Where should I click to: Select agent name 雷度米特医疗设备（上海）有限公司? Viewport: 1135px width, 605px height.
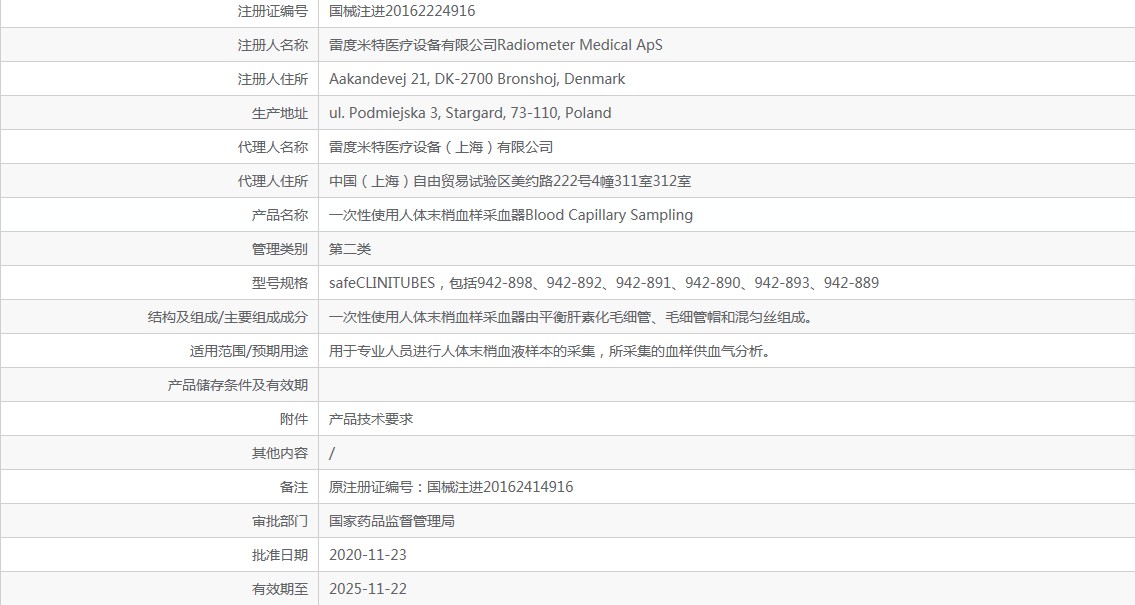[x=441, y=147]
